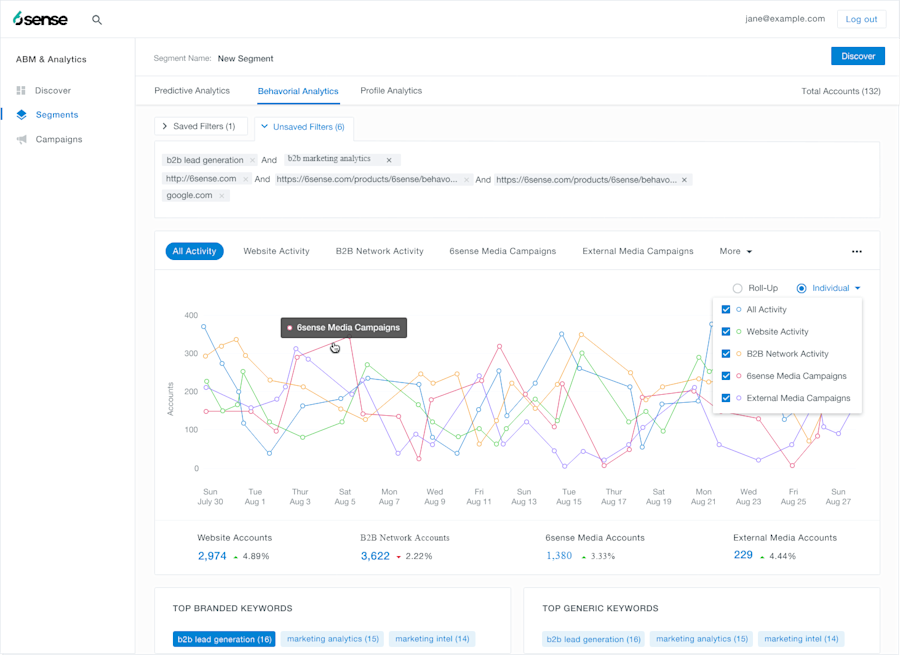Click the External Media Accounts value 229
The width and height of the screenshot is (900, 655).
[743, 555]
